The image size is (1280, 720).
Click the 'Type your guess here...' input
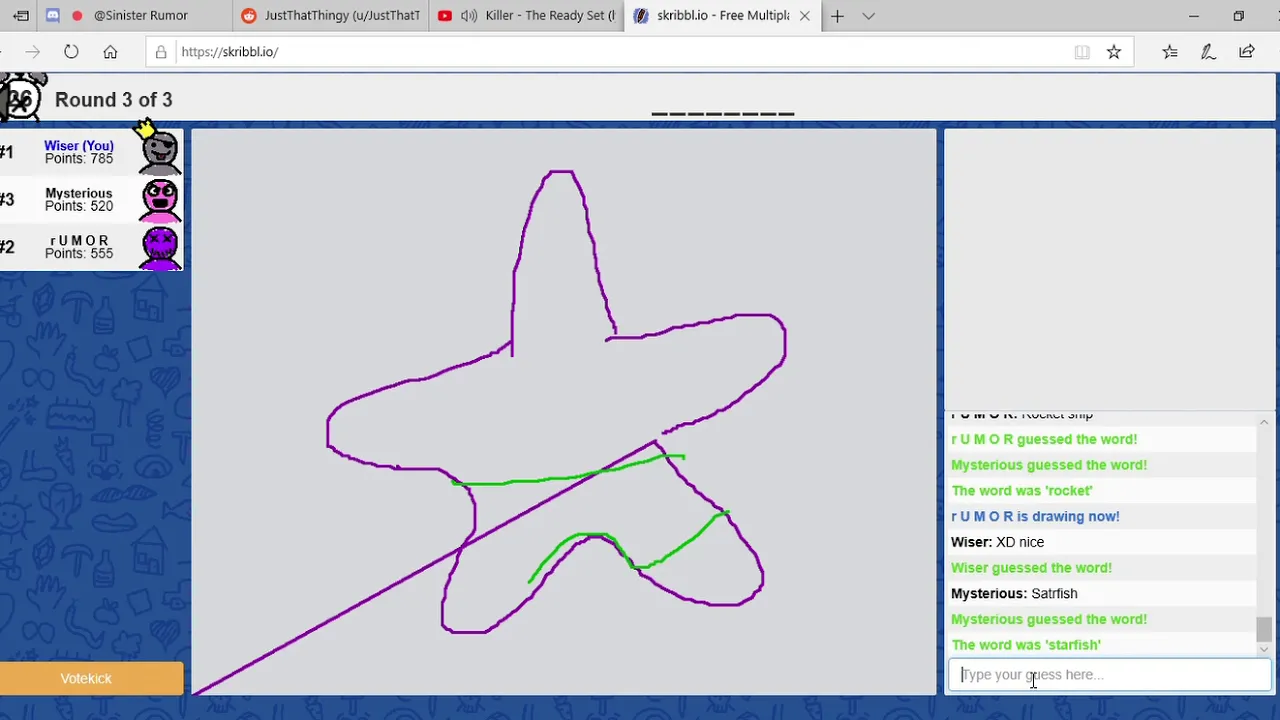1109,675
